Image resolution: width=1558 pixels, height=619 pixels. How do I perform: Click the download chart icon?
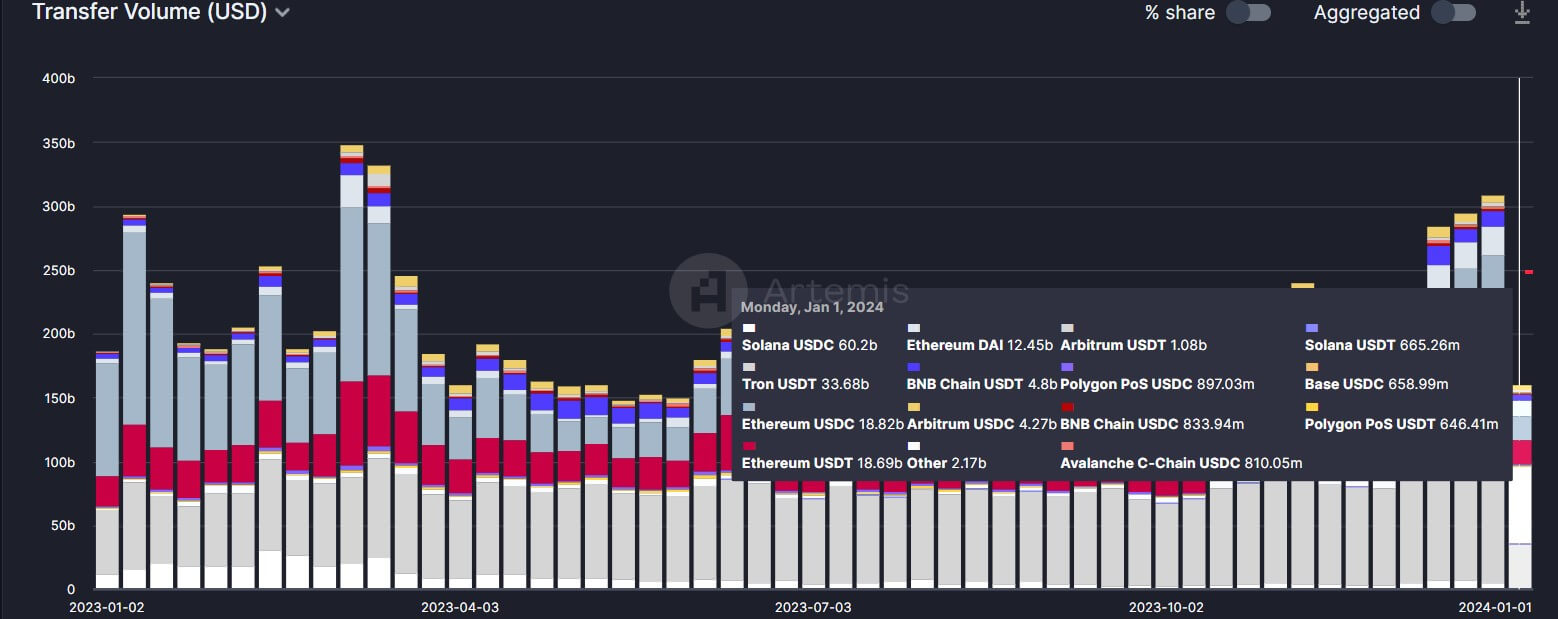coord(1522,12)
